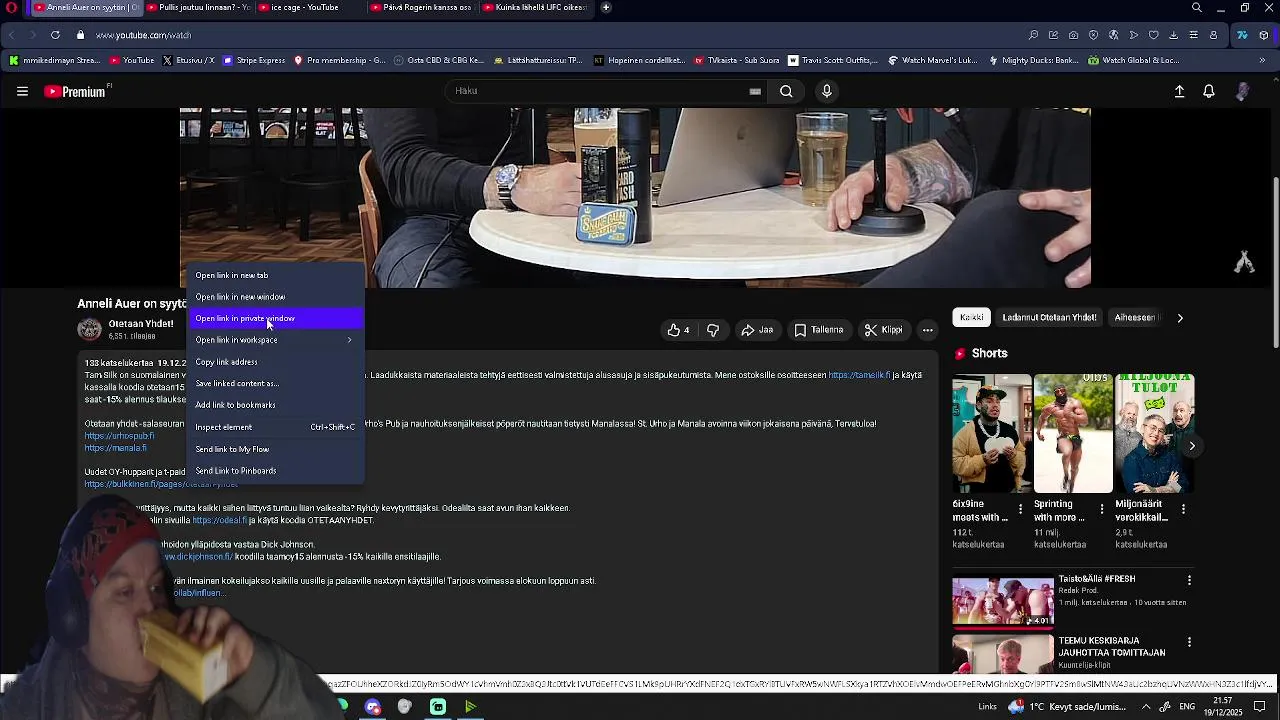This screenshot has width=1280, height=720.
Task: Like the video with thumbs up
Action: 679,330
